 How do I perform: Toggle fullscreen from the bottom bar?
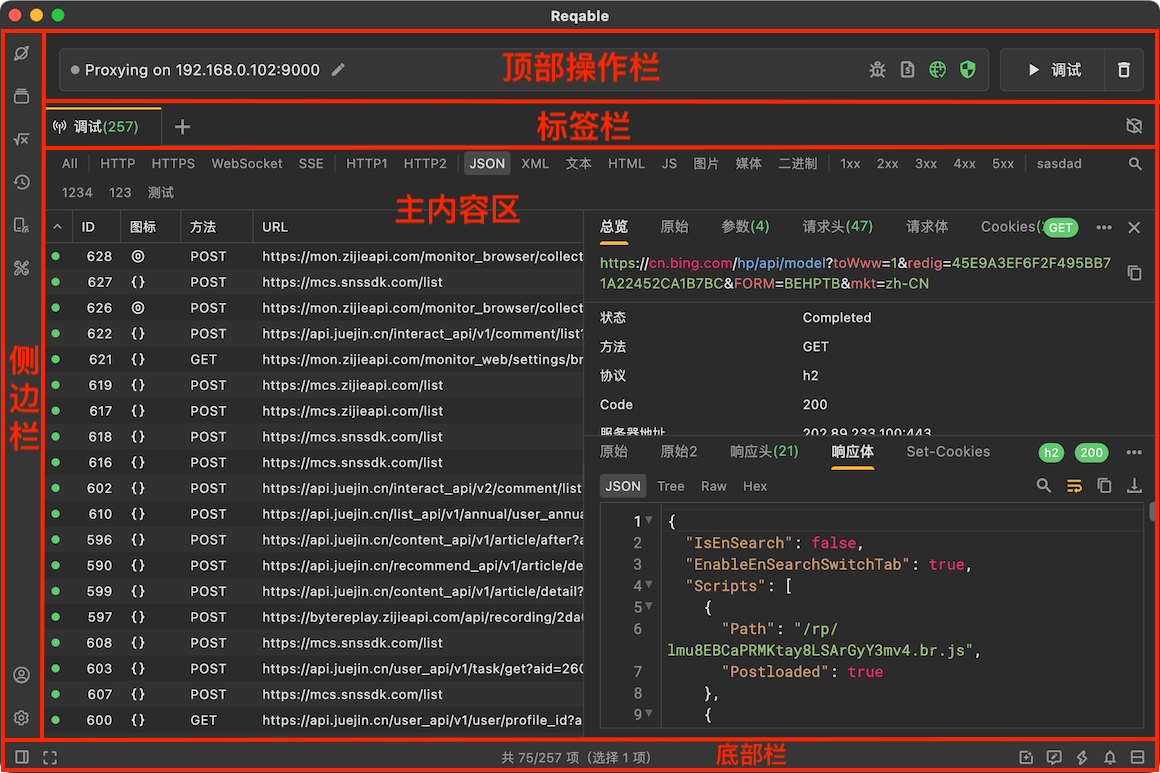coord(50,757)
